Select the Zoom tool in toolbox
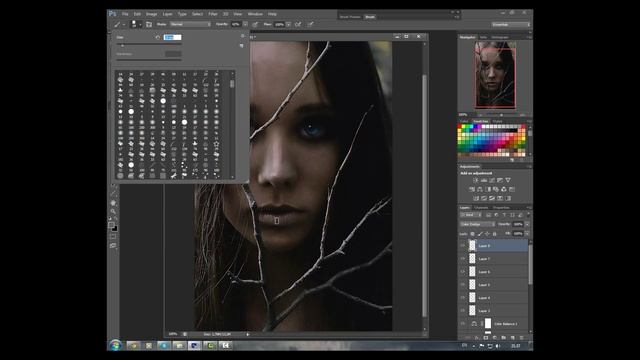Image resolution: width=640 pixels, height=360 pixels. [113, 211]
